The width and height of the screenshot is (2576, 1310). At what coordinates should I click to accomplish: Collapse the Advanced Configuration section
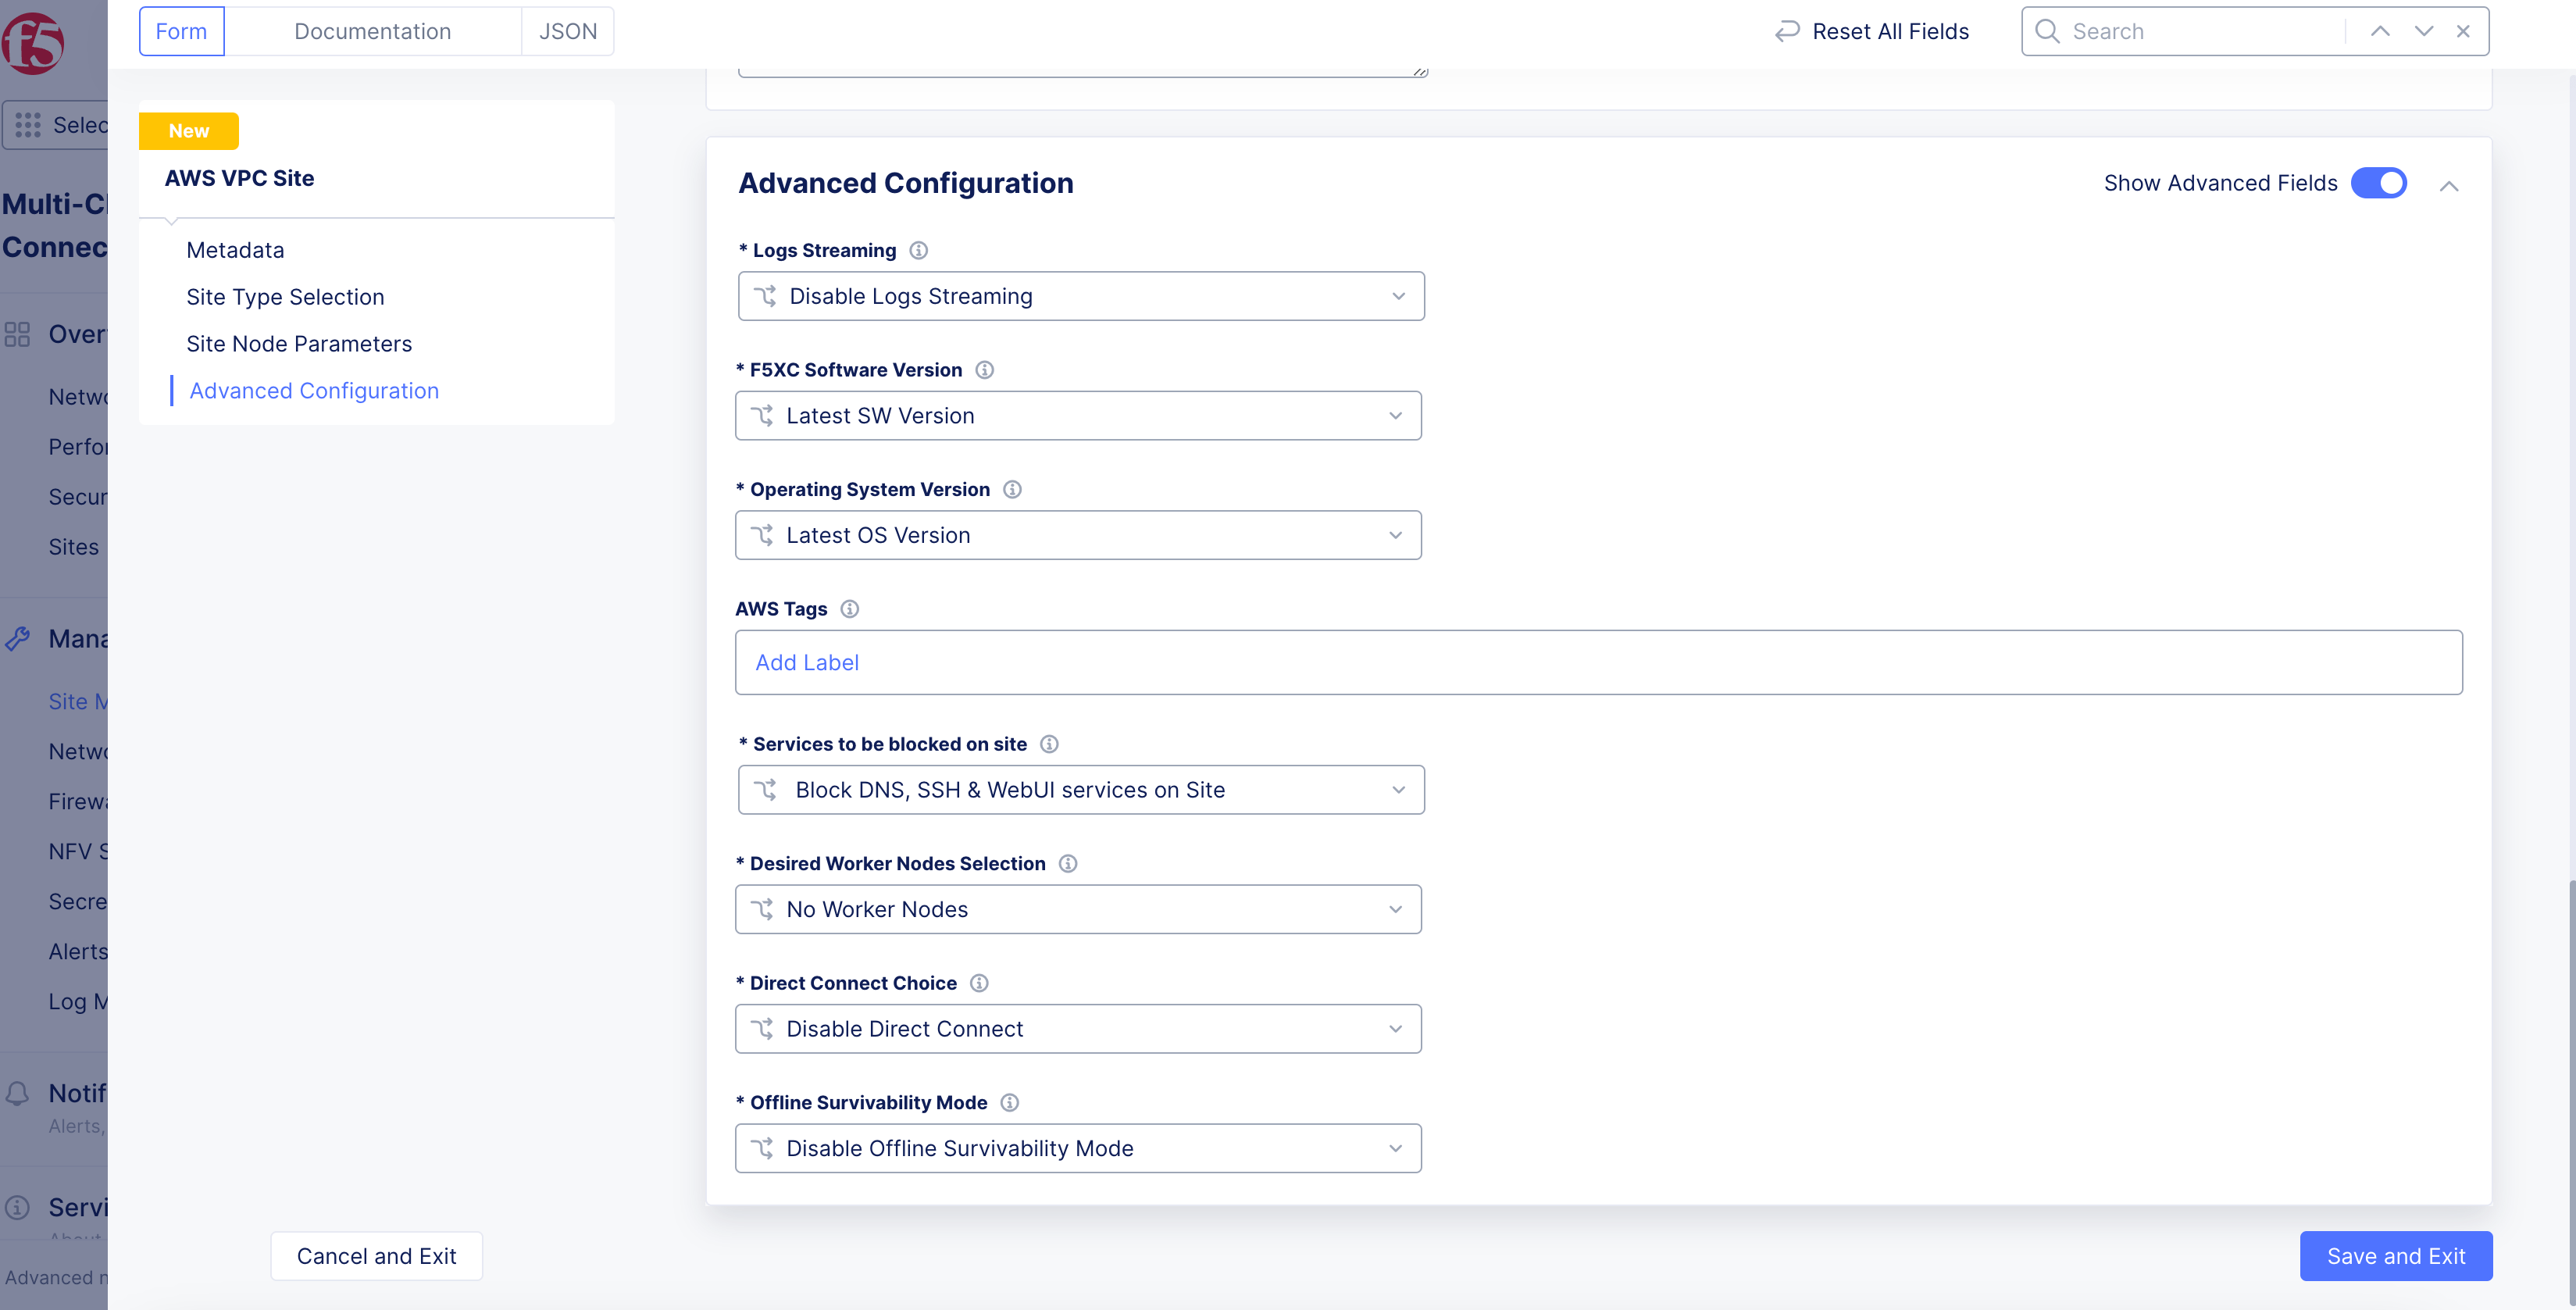2448,186
